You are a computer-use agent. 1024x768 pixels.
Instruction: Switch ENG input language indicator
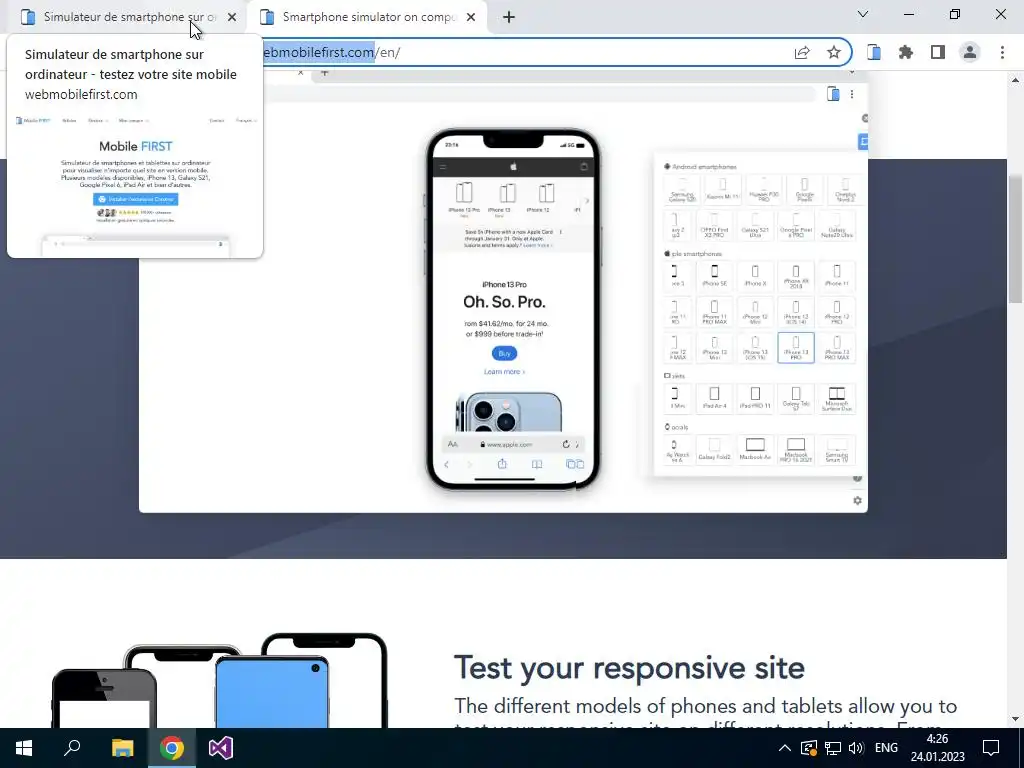(x=886, y=748)
